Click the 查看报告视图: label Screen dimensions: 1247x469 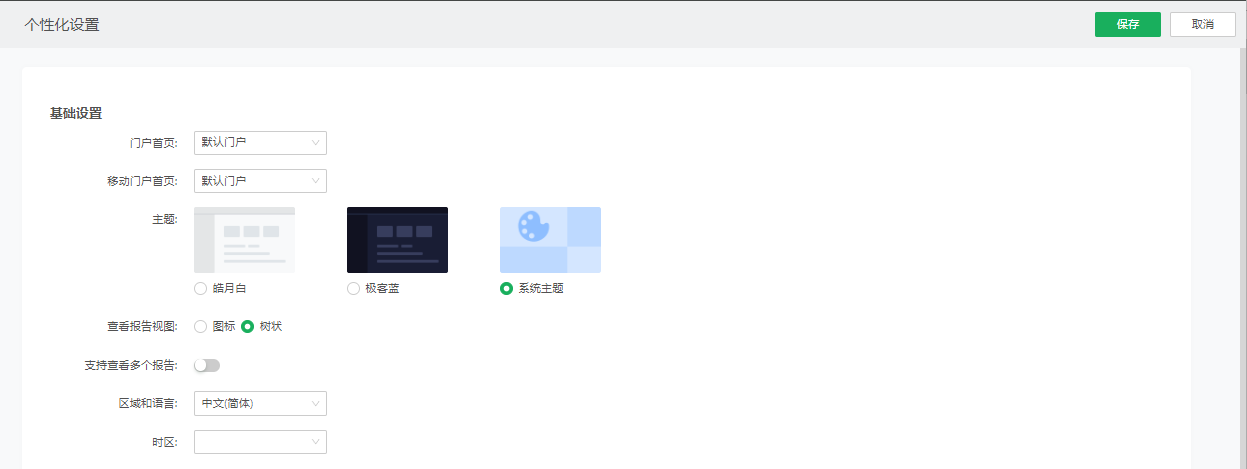[143, 326]
